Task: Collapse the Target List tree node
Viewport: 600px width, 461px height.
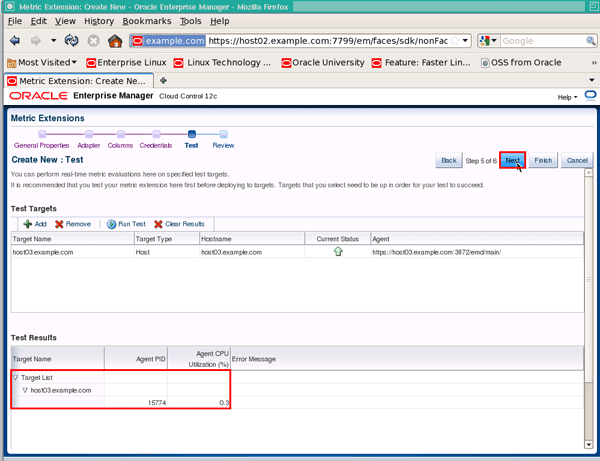Action: point(16,378)
